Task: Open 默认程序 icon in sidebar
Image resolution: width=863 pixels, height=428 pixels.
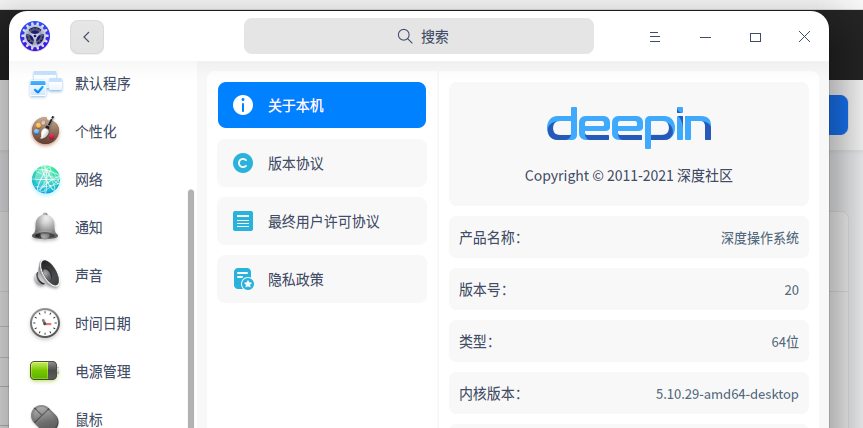Action: tap(46, 84)
